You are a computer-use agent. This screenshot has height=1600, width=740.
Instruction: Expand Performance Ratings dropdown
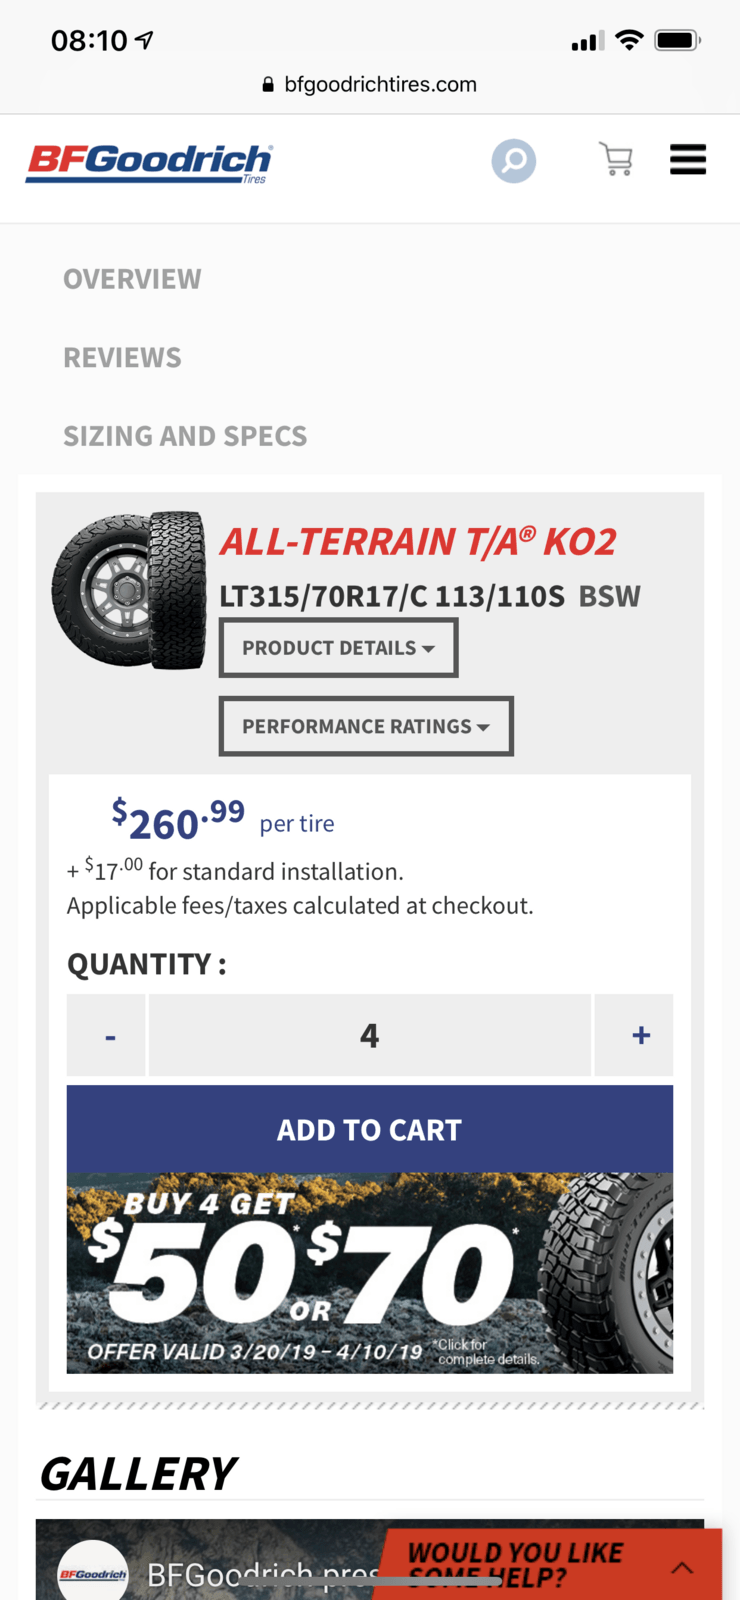366,726
